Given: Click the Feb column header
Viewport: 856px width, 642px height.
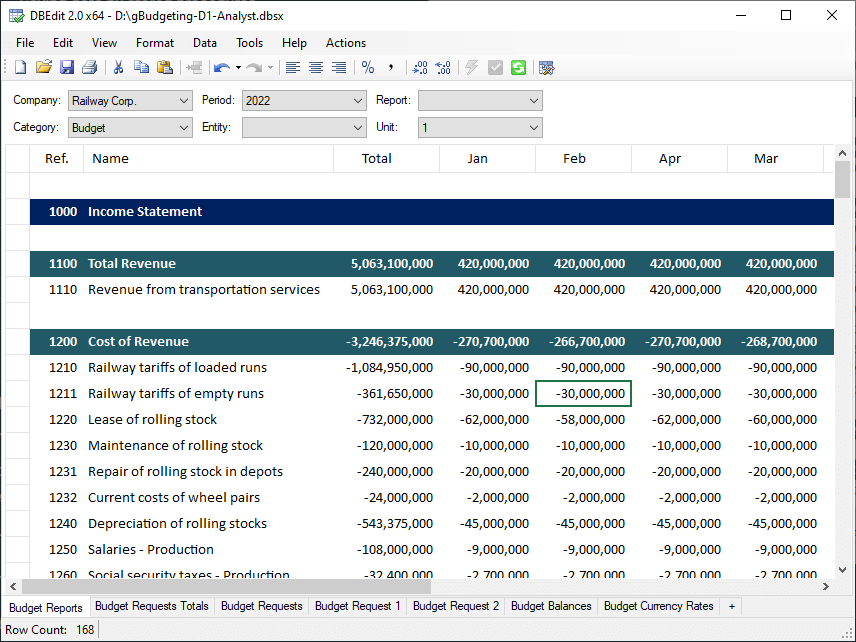Looking at the screenshot, I should coord(584,158).
